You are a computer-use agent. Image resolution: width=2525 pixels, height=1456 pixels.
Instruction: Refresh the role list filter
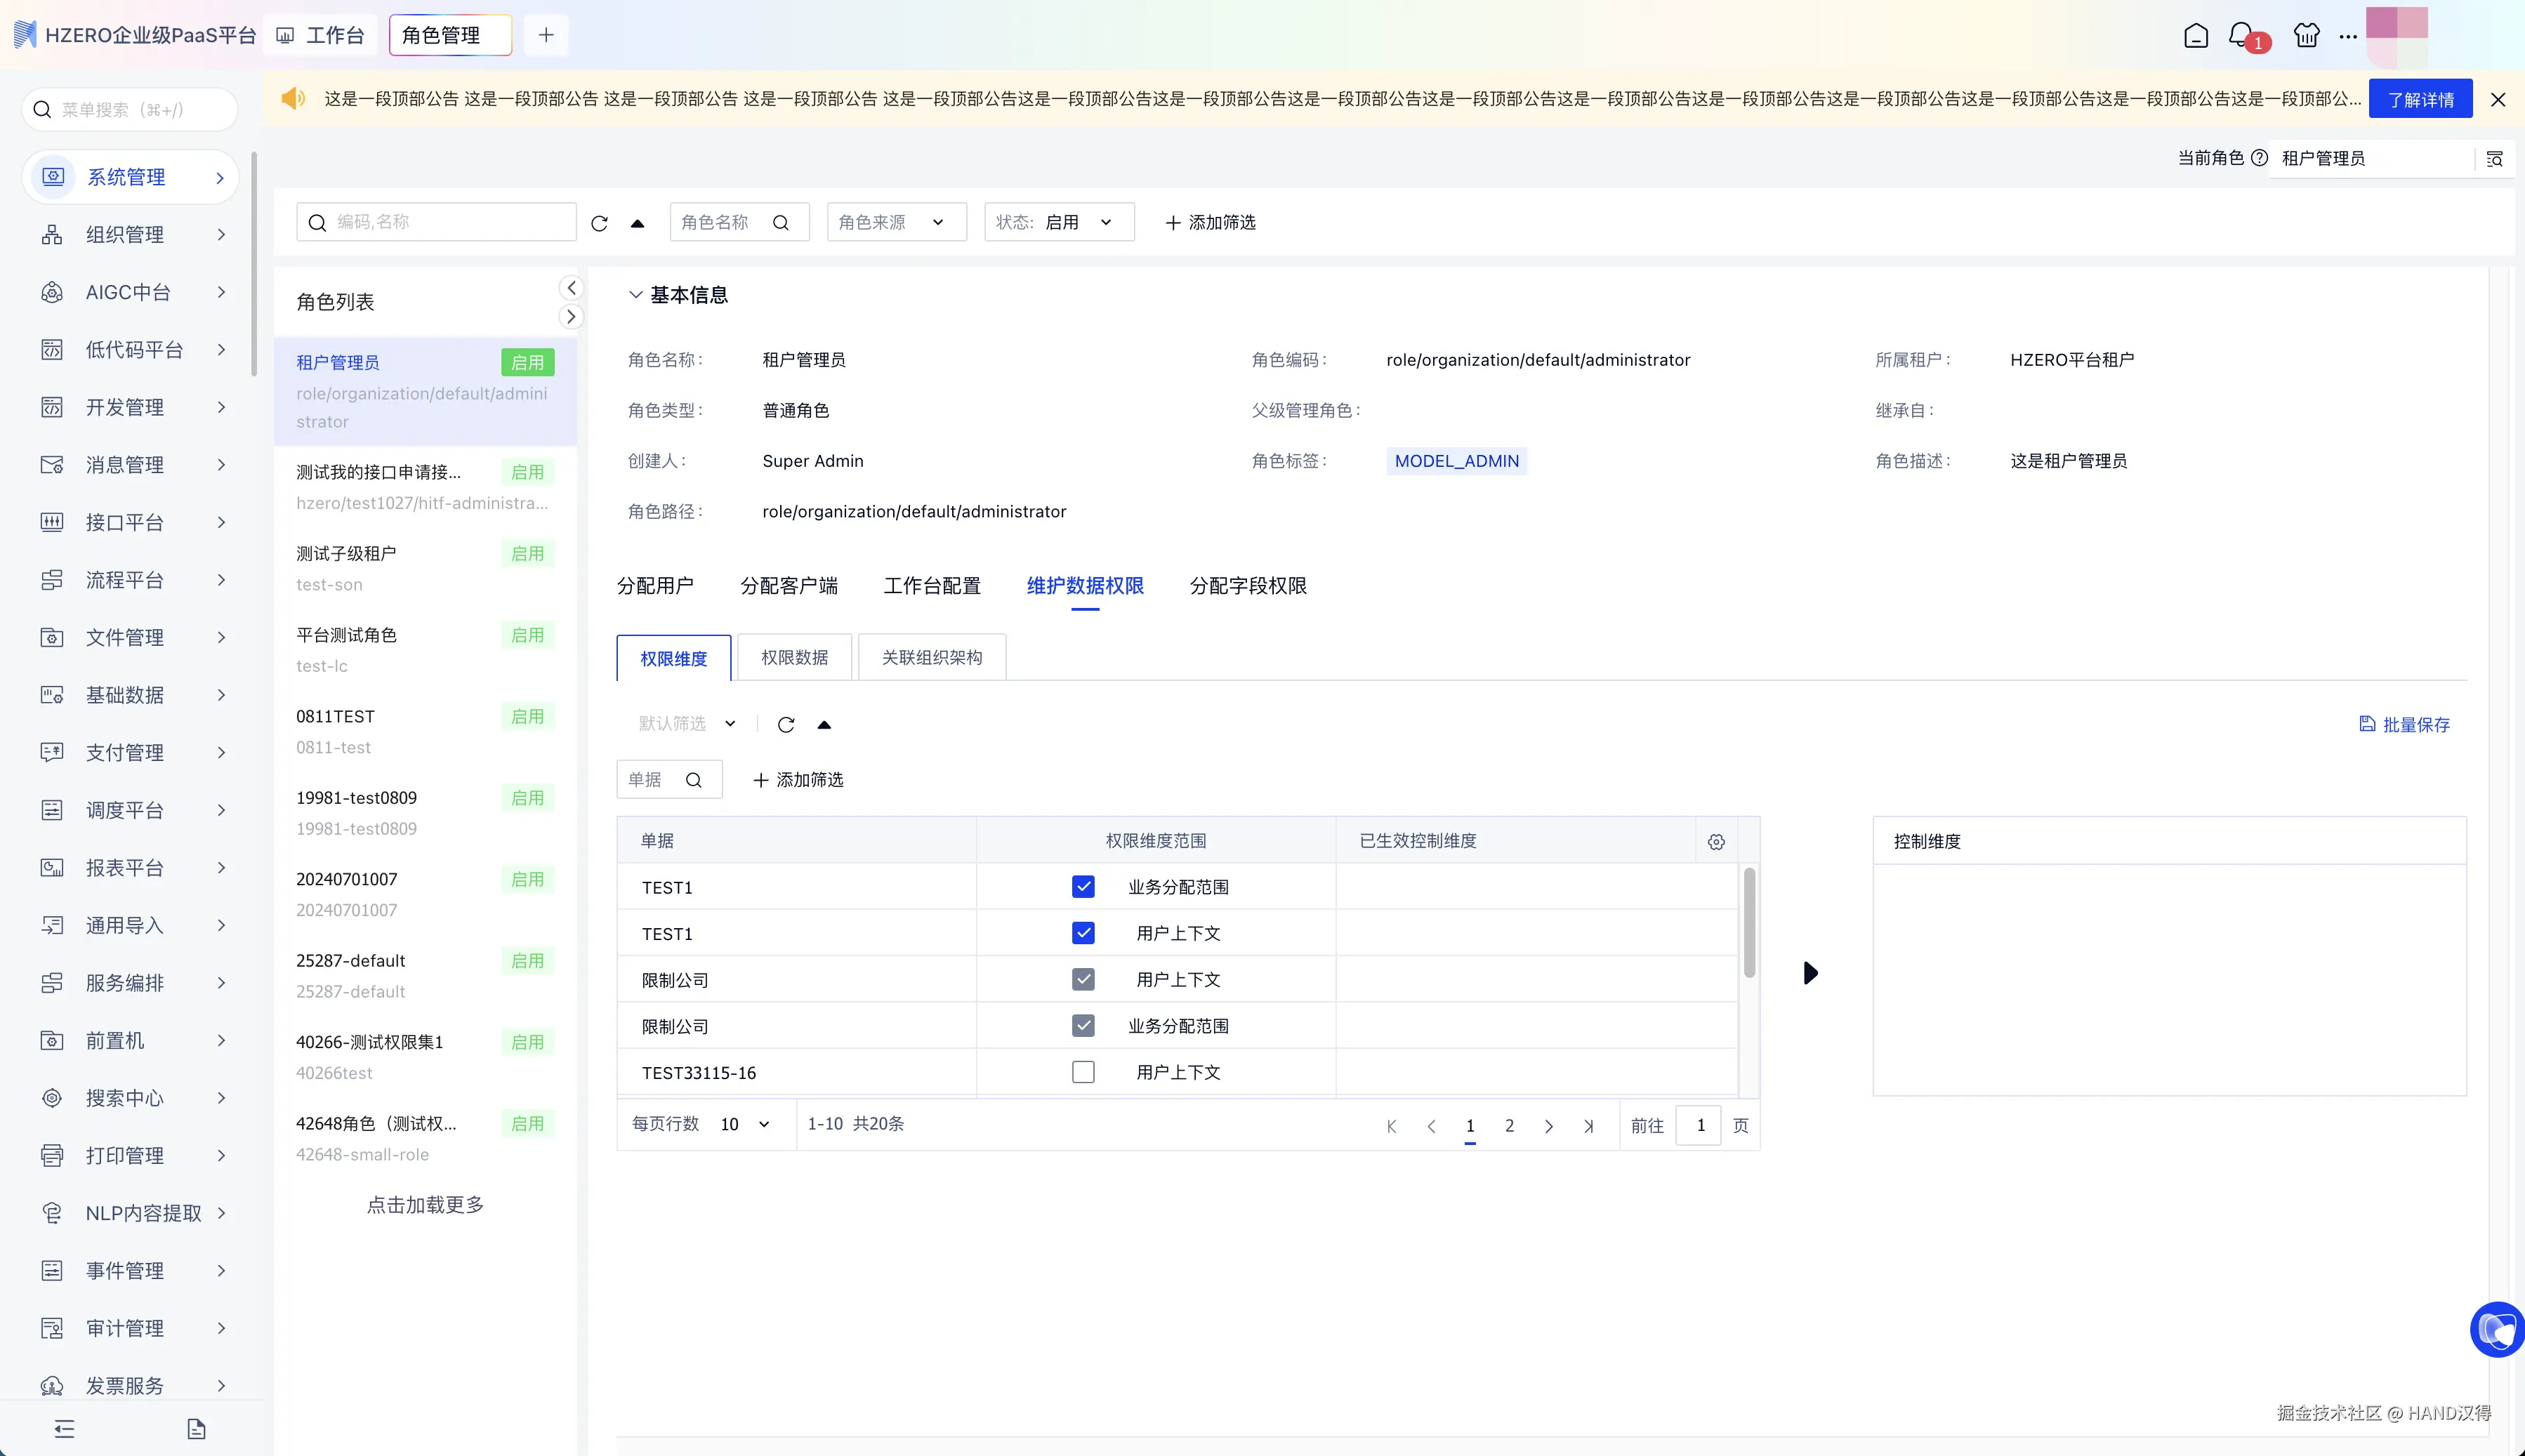[599, 223]
